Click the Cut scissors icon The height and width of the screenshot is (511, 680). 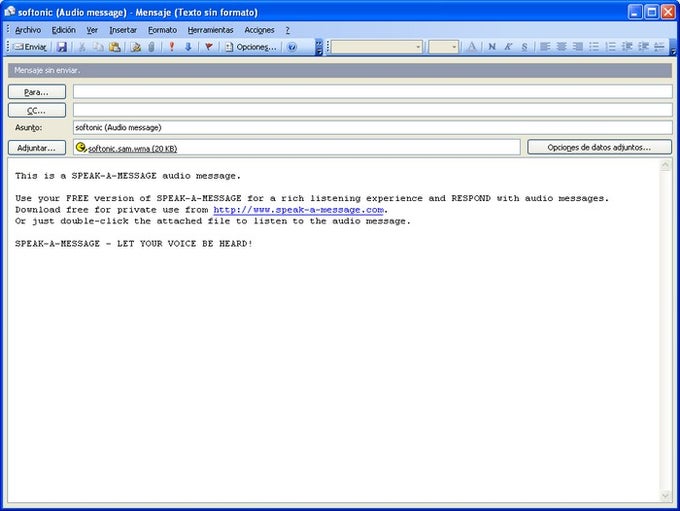click(82, 47)
